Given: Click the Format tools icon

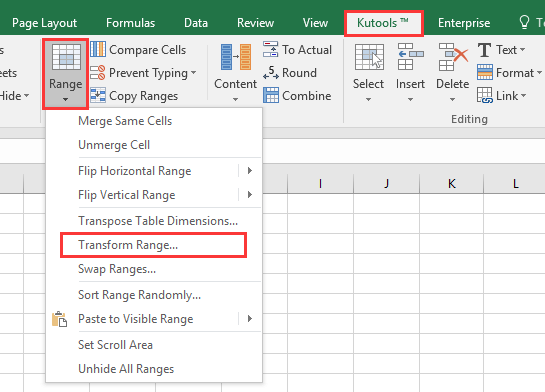Looking at the screenshot, I should click(485, 73).
